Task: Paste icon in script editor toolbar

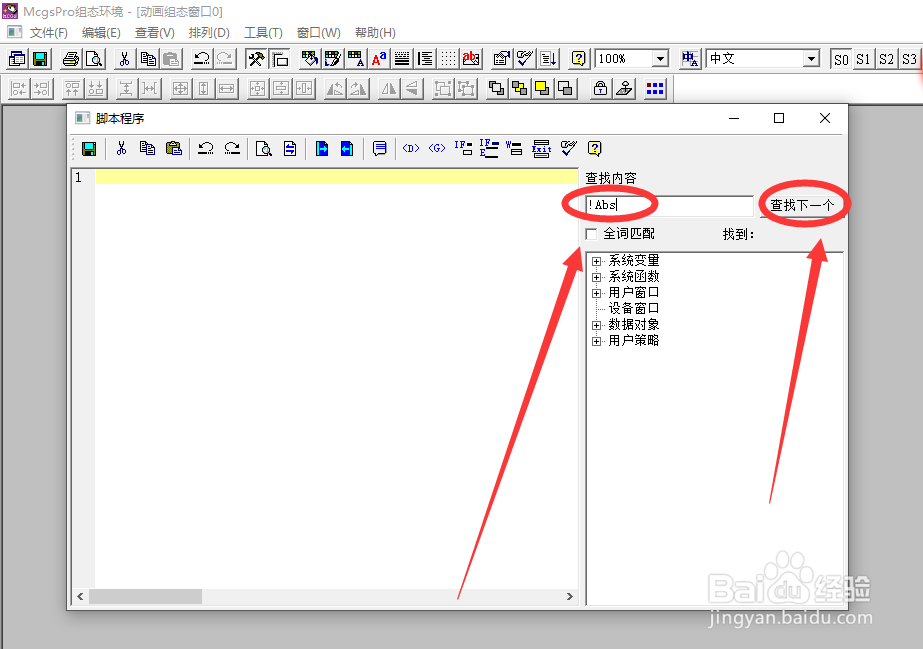Action: point(174,148)
